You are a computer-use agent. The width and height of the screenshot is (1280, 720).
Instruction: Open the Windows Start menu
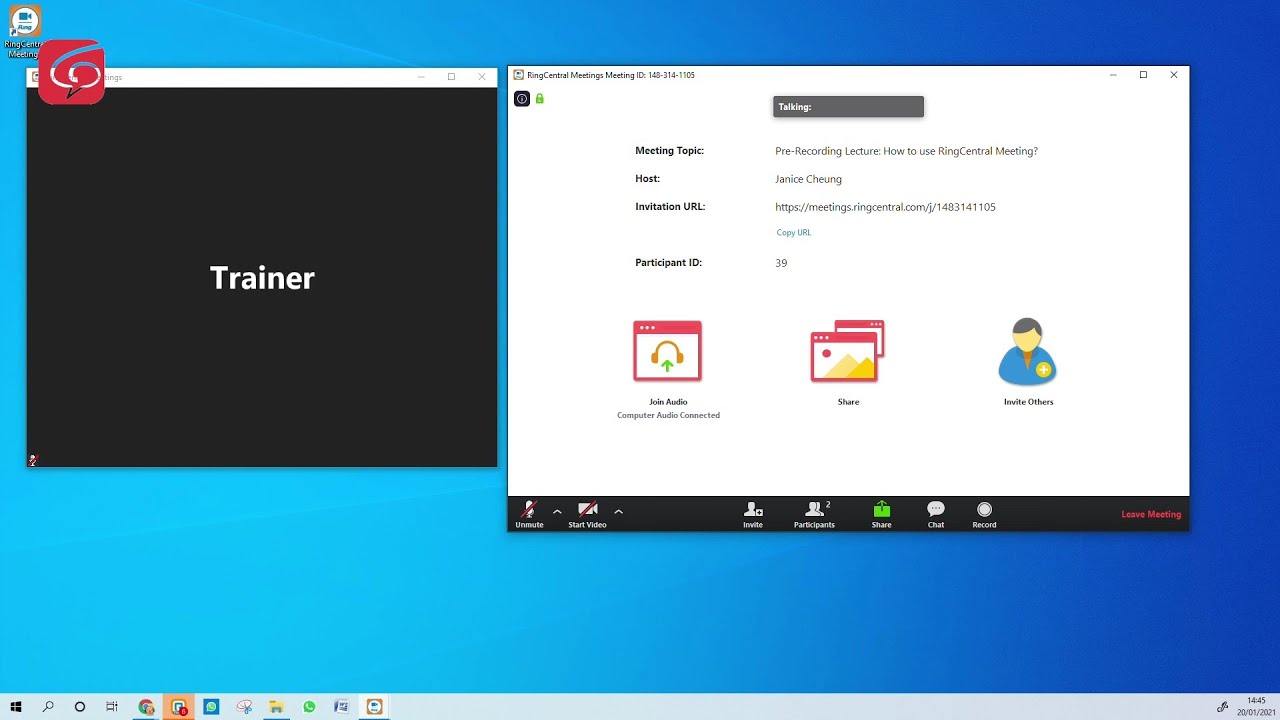16,707
